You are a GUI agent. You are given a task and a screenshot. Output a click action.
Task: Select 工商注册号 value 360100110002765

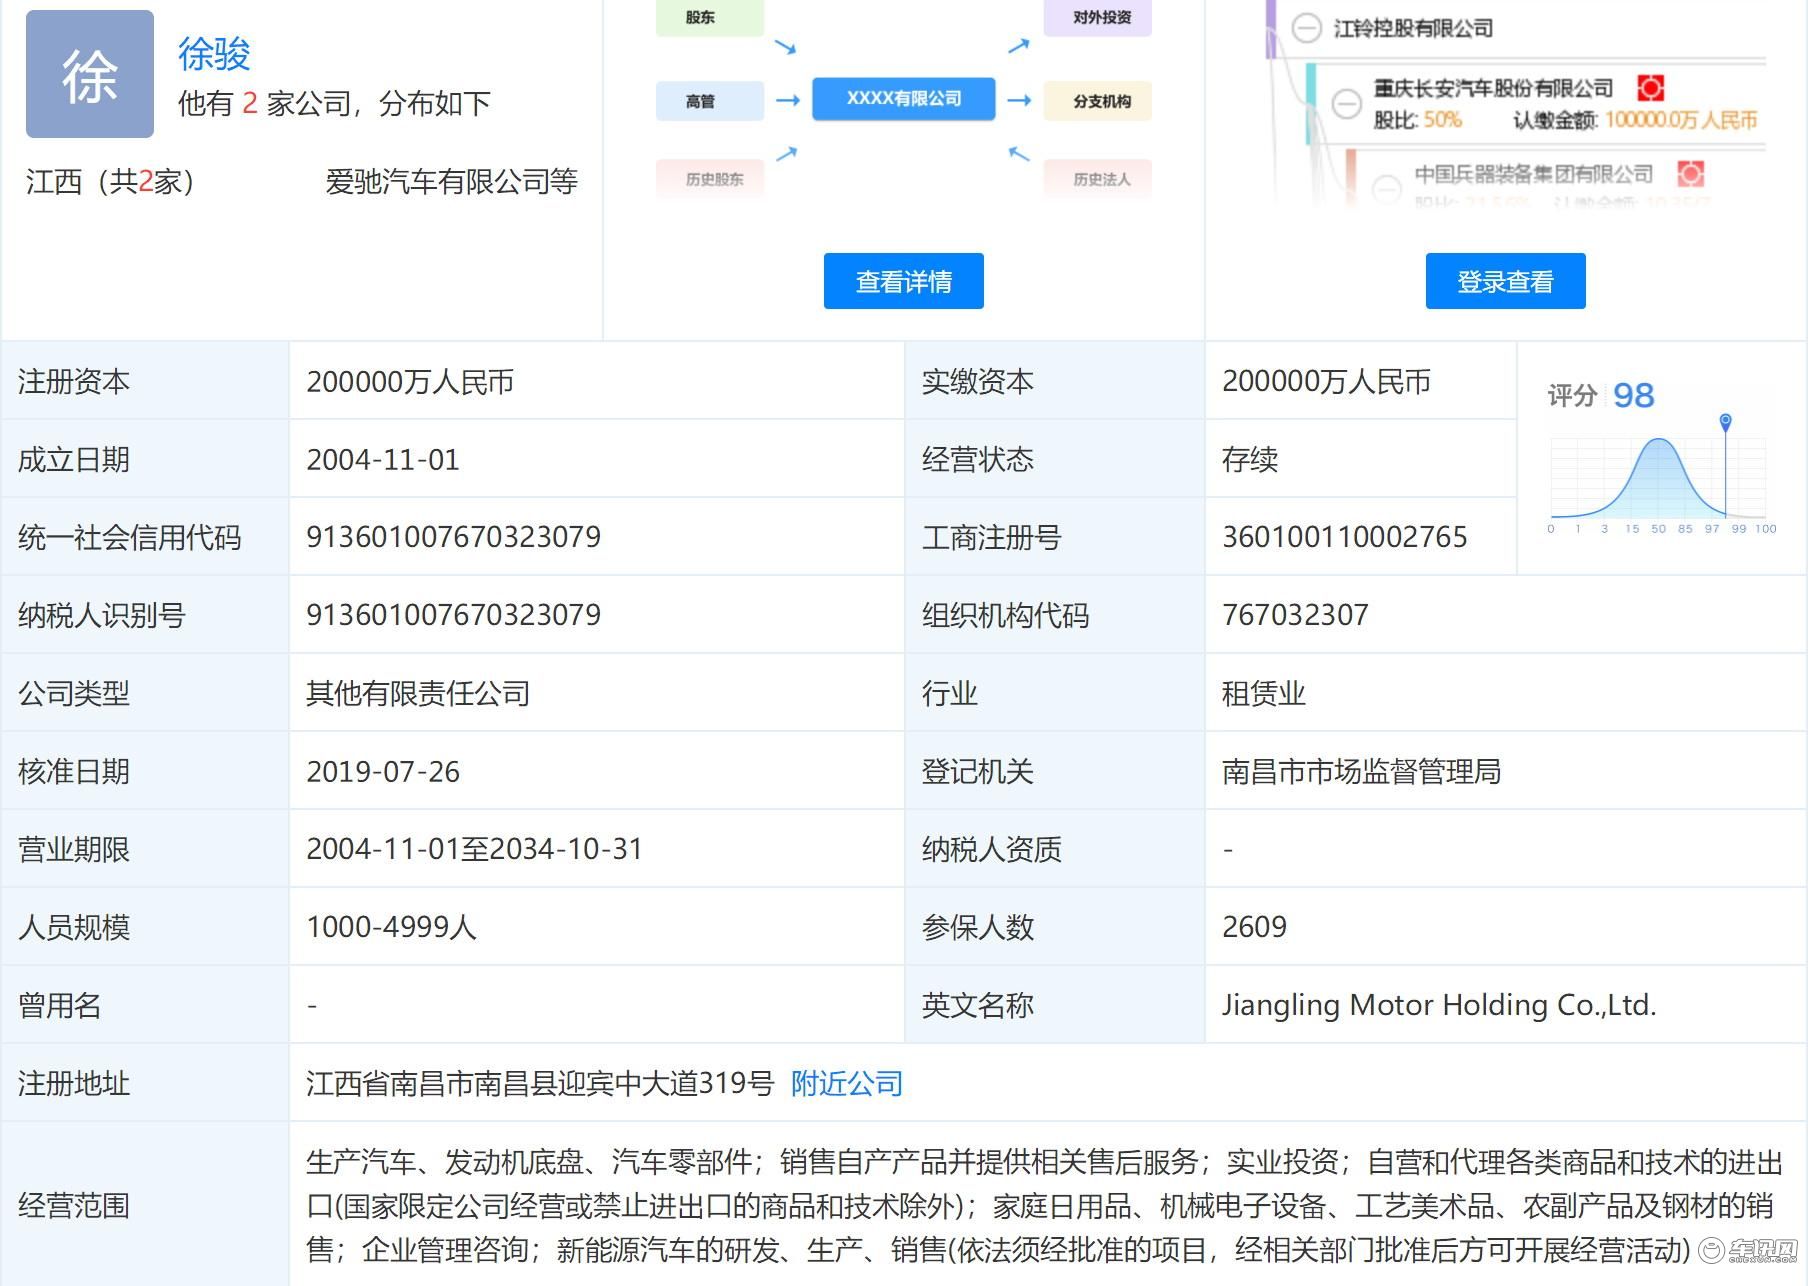pyautogui.click(x=1344, y=537)
